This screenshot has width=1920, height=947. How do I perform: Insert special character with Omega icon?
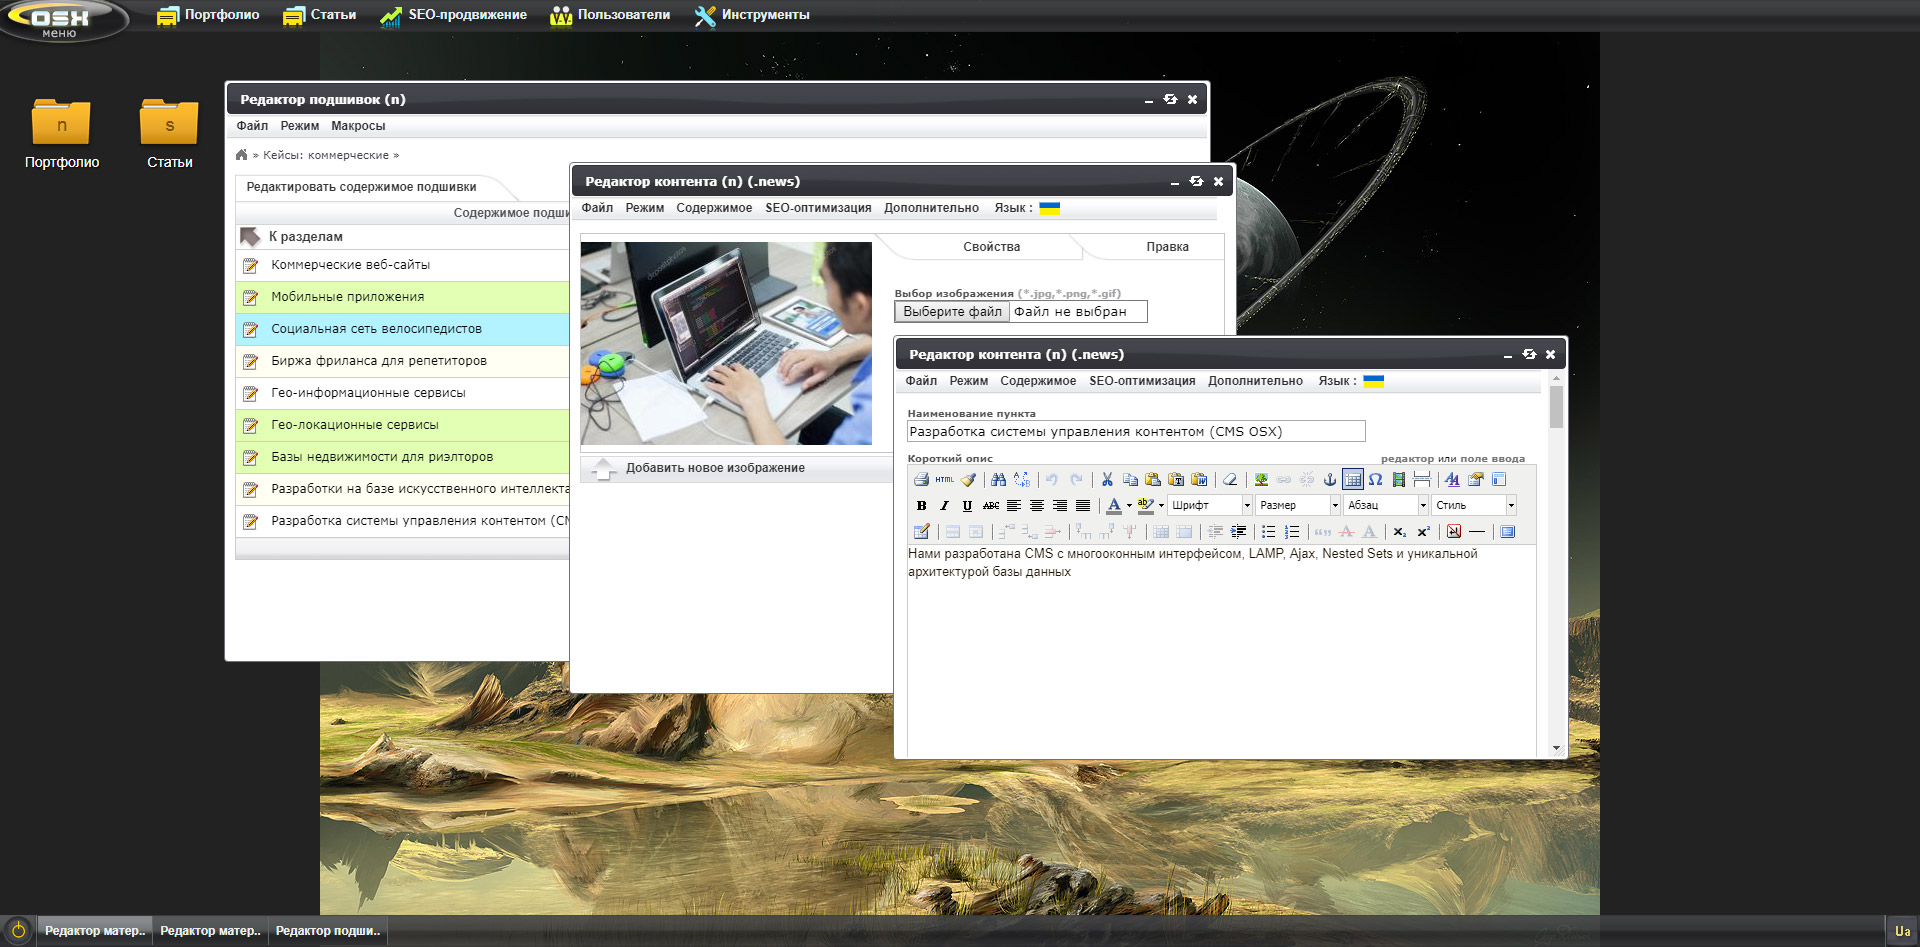point(1376,480)
